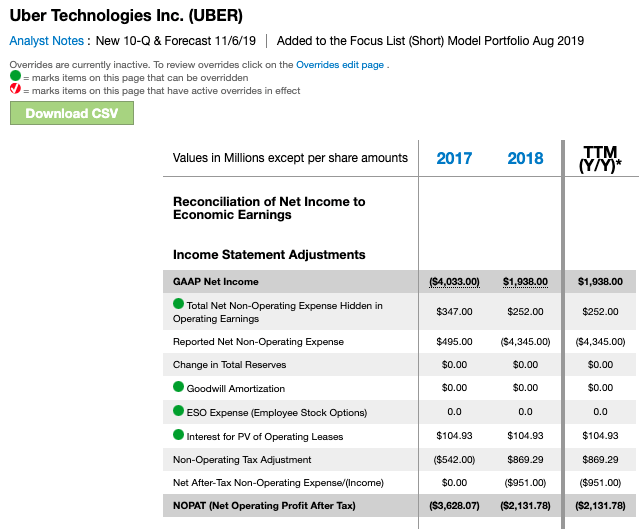The height and width of the screenshot is (529, 639).
Task: Open the Overrides edit page link
Action: pyautogui.click(x=340, y=65)
